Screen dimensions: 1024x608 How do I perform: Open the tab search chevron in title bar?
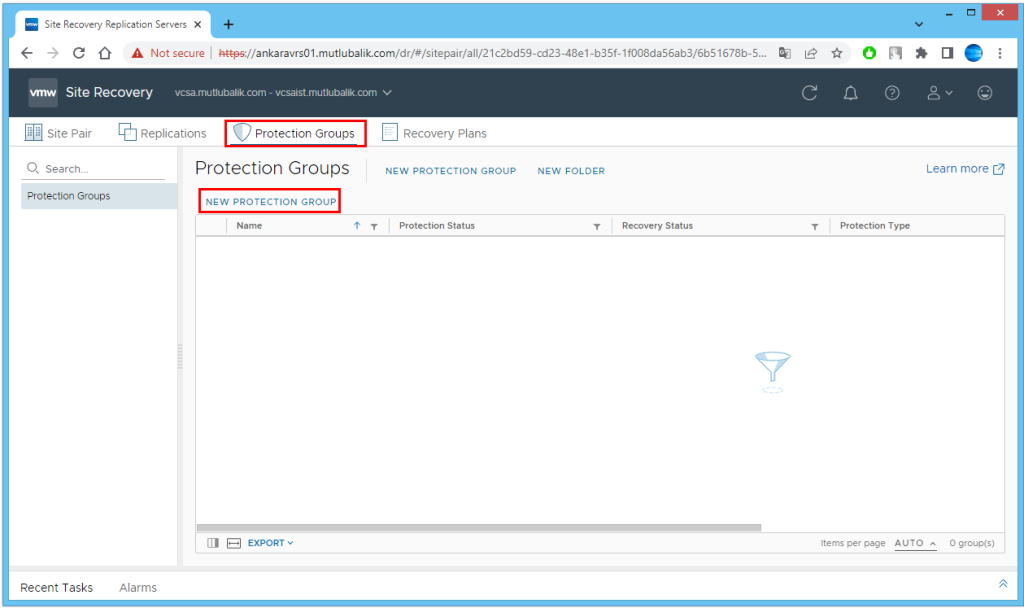[918, 25]
